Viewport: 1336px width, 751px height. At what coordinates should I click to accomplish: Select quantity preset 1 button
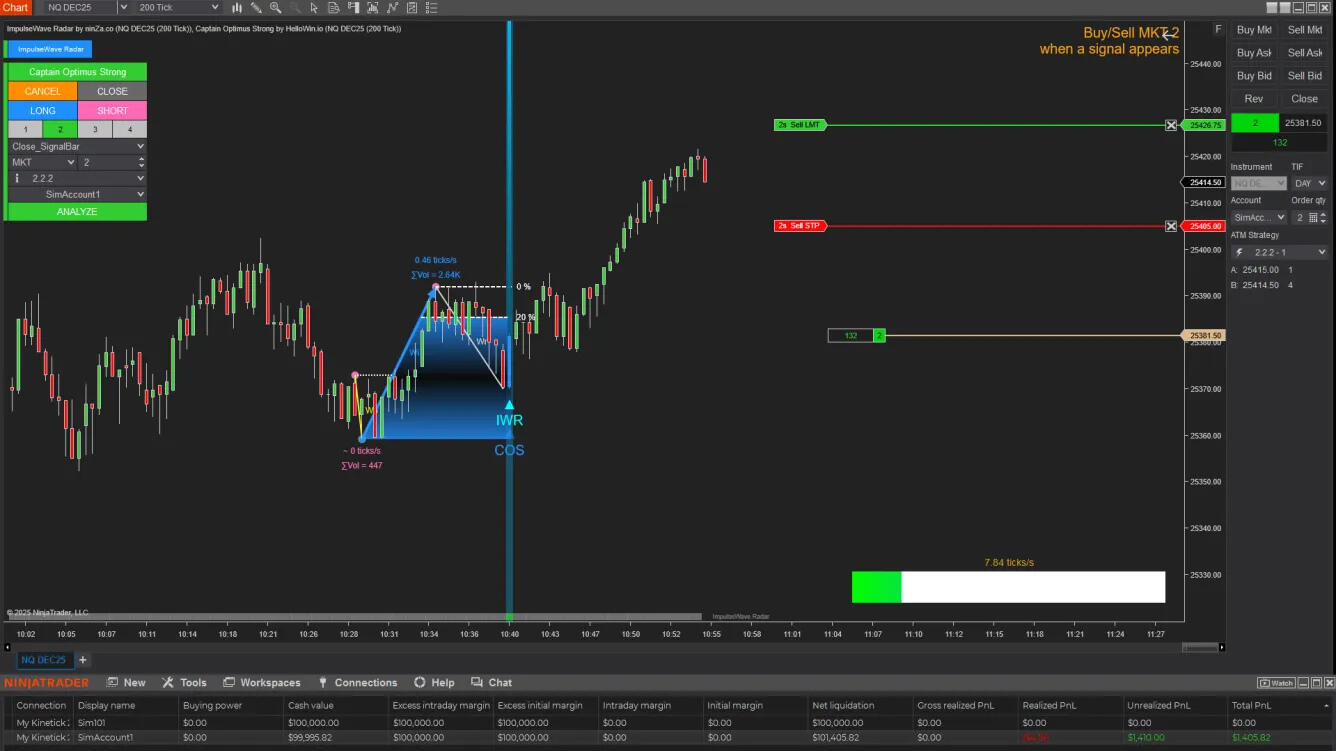(25, 130)
